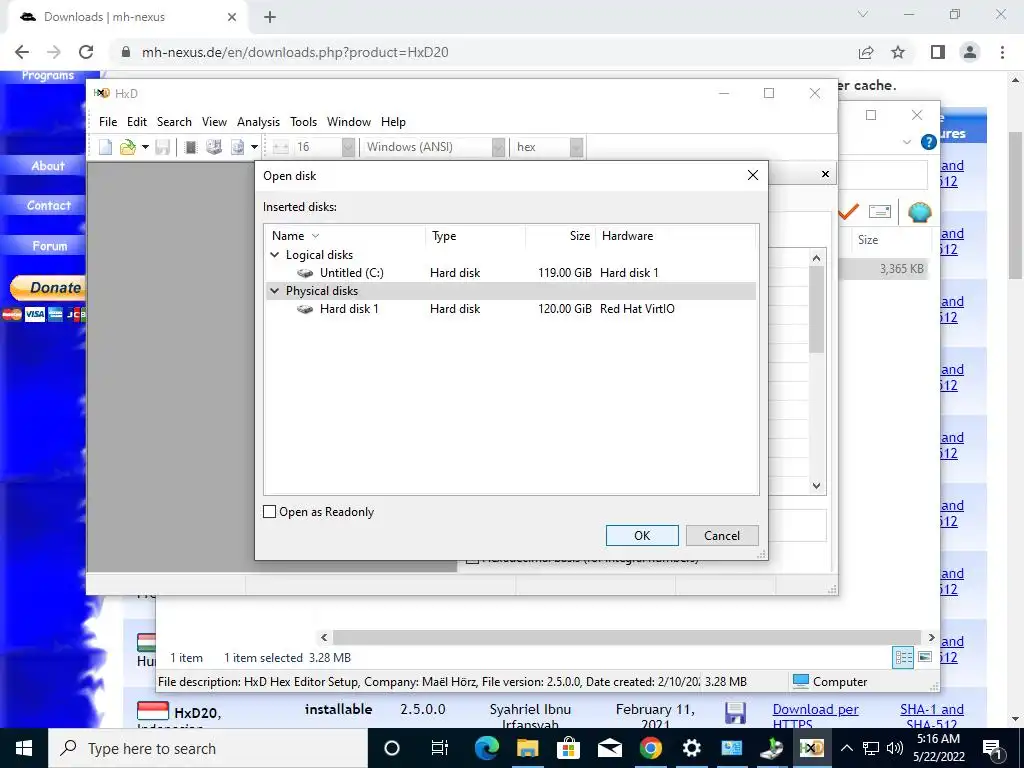Click the rename icon in Explorer ribbon
The height and width of the screenshot is (768, 1024).
click(x=880, y=211)
